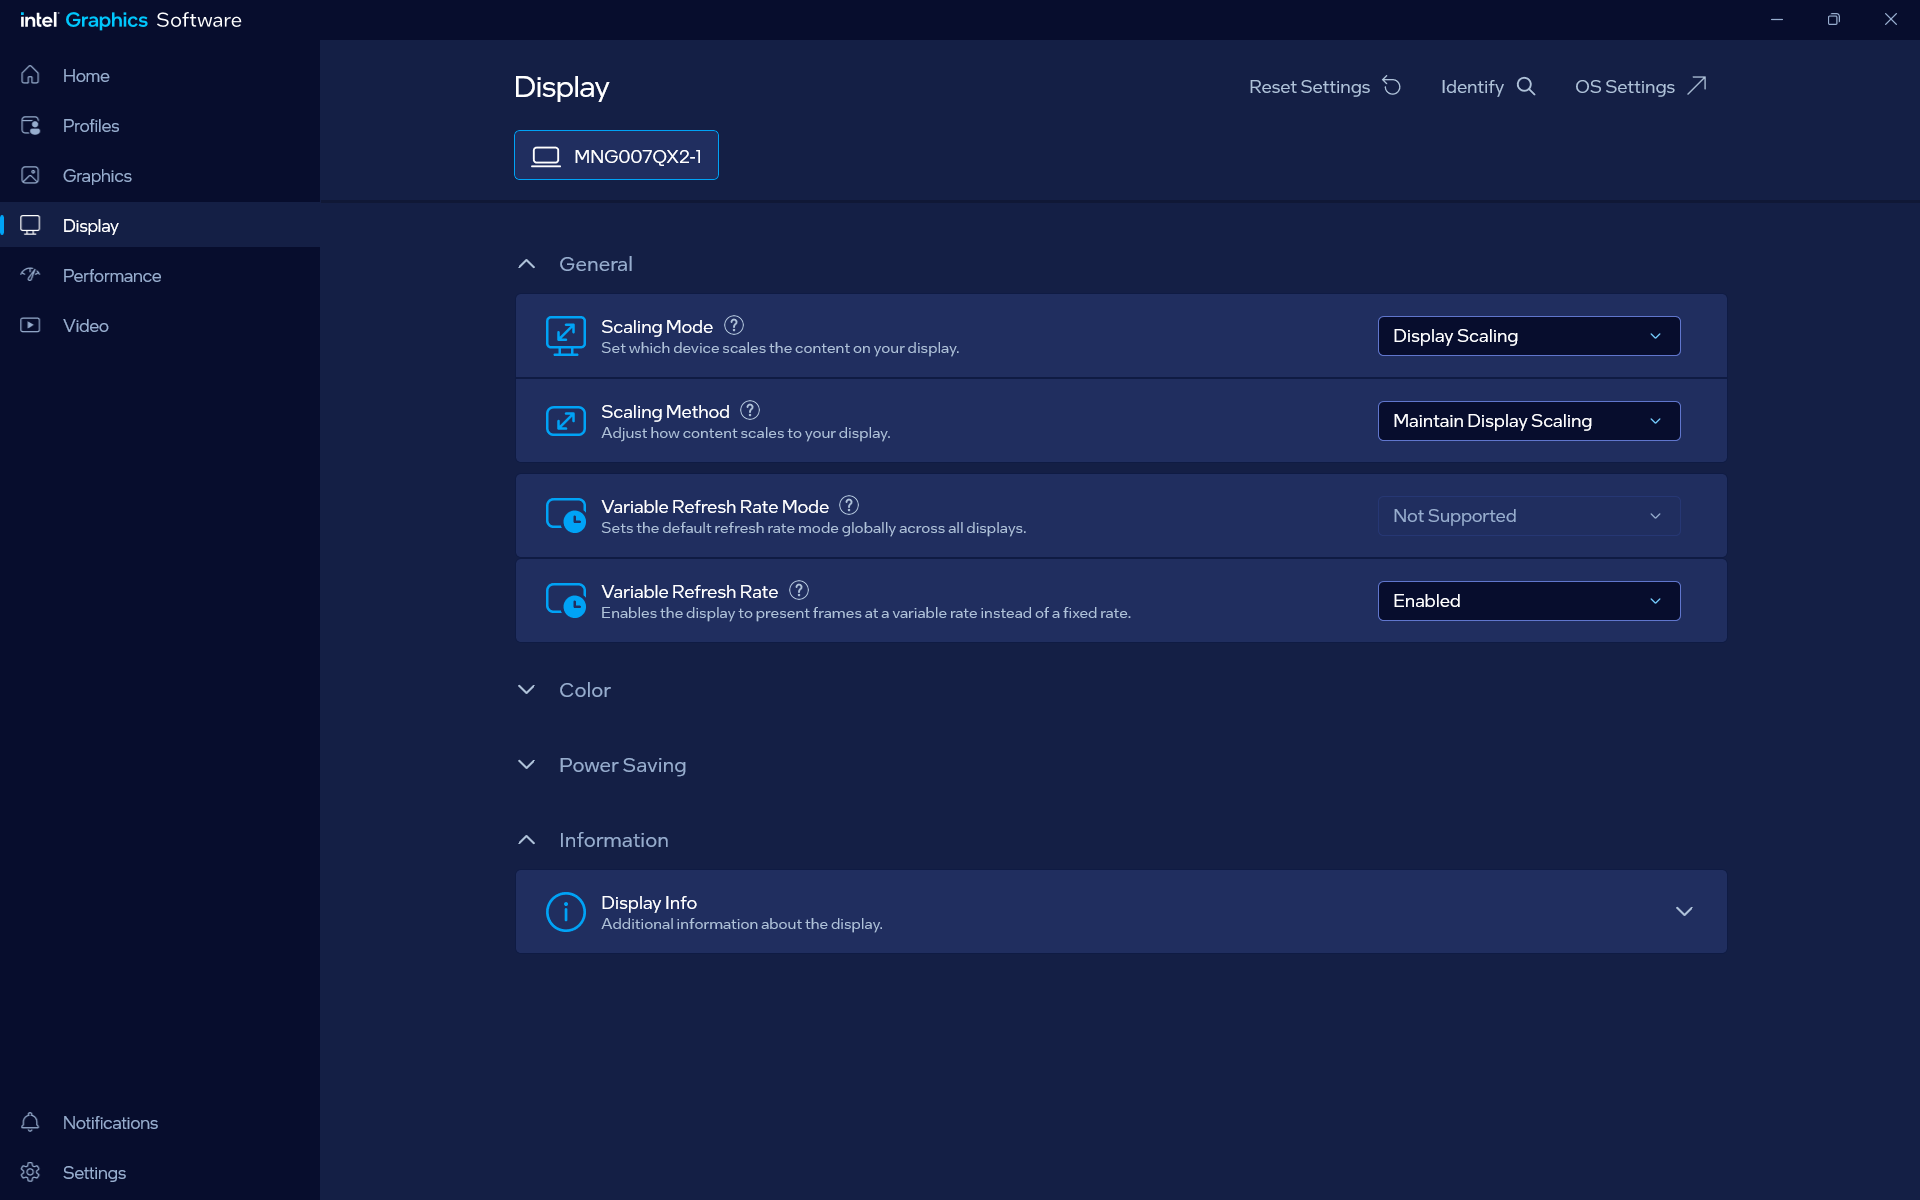Click 'Sets the default refresh rate mode' description
This screenshot has height=1200, width=1920.
tap(813, 528)
